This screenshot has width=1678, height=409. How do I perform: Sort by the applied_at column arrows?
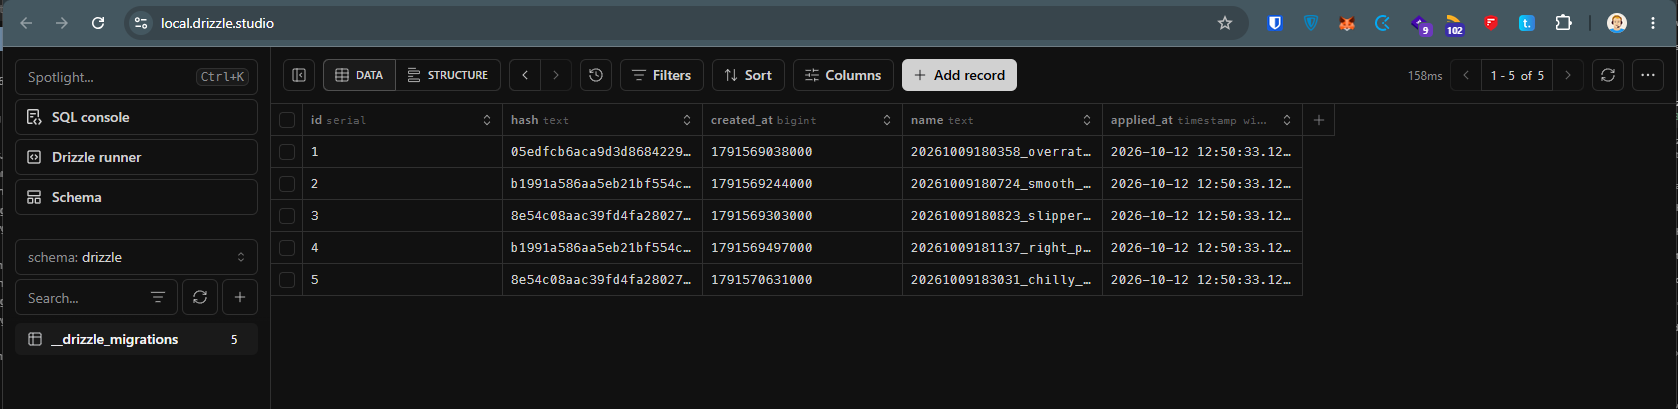tap(1287, 120)
